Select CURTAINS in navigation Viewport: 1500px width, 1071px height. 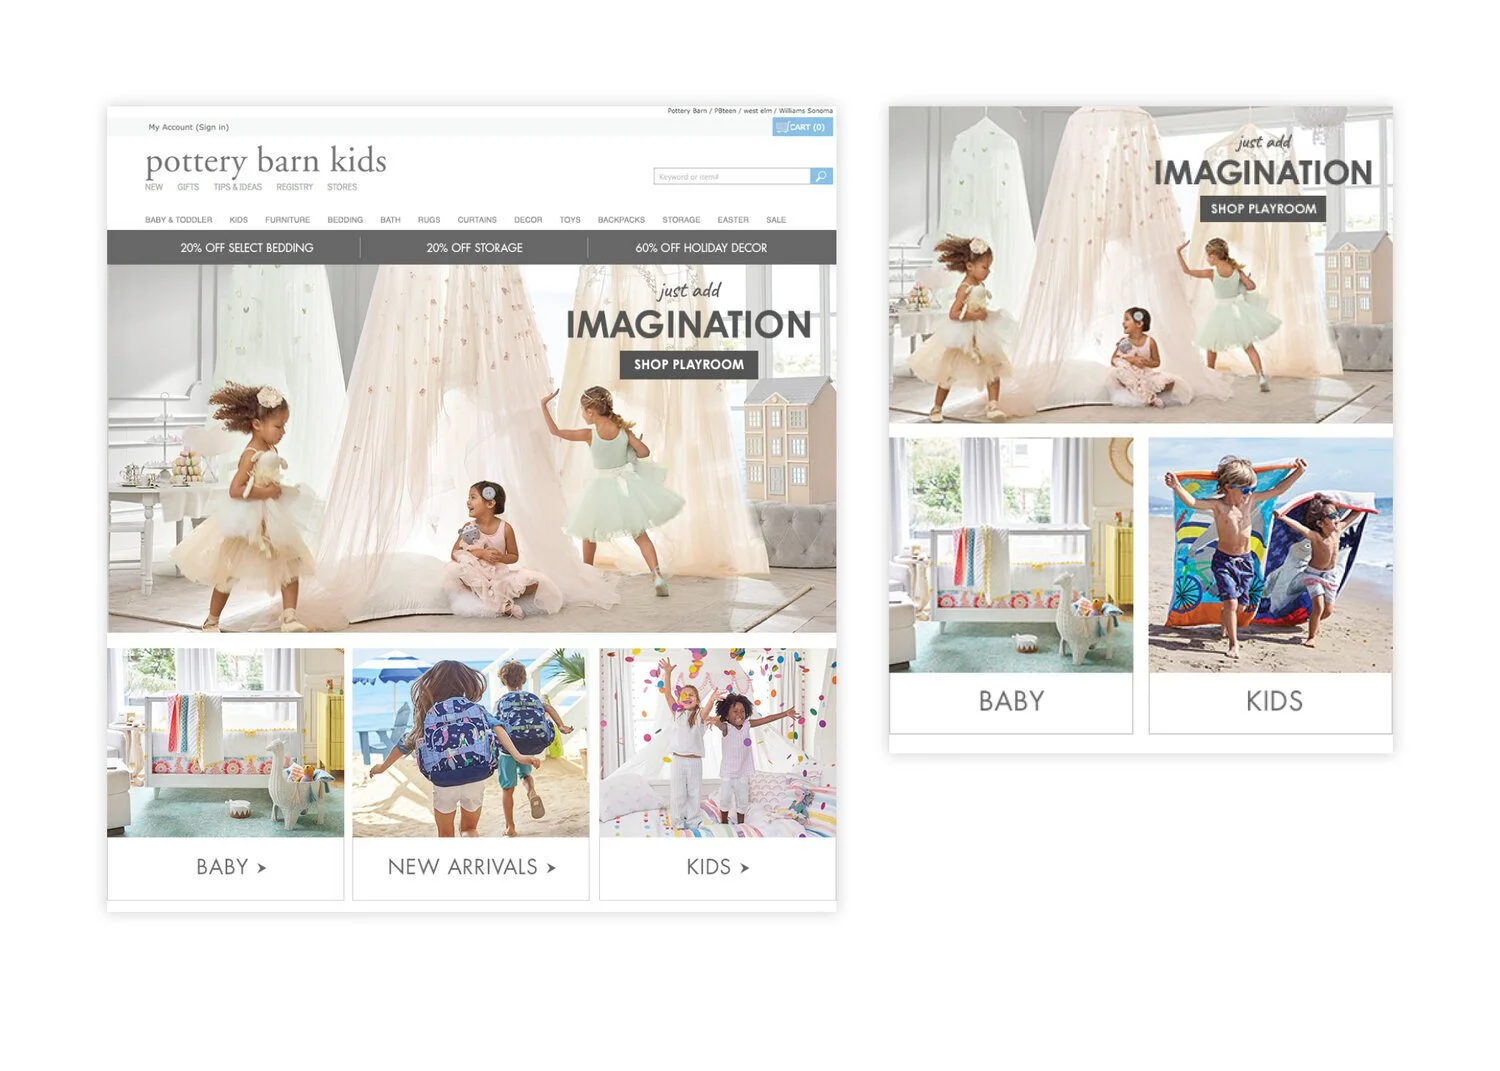click(x=477, y=220)
